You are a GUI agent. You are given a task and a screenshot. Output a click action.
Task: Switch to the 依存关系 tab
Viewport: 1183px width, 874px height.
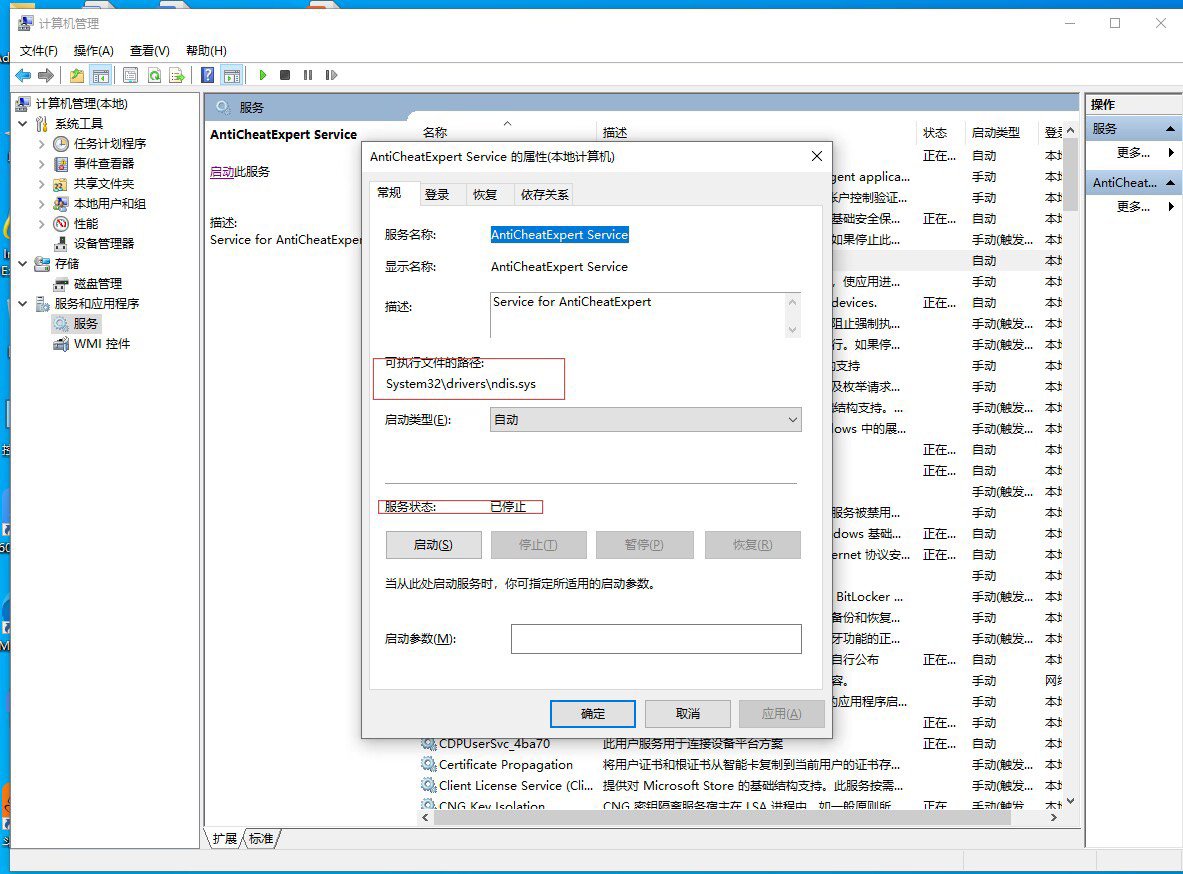coord(545,195)
